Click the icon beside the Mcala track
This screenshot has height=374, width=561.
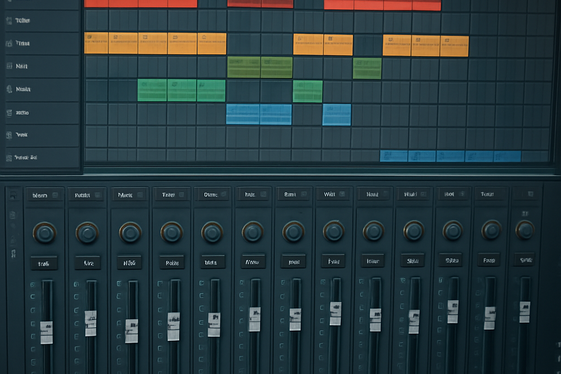point(9,89)
